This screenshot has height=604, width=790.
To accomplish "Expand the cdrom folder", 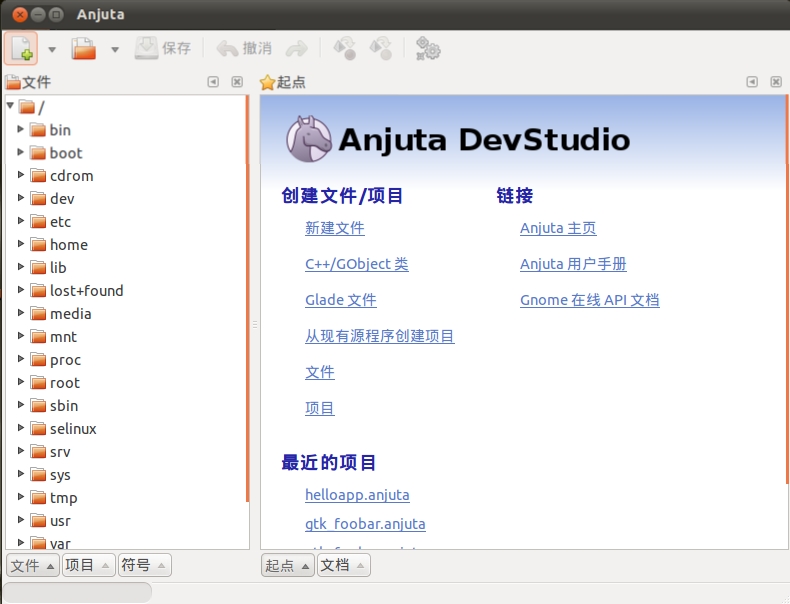I will pyautogui.click(x=21, y=175).
